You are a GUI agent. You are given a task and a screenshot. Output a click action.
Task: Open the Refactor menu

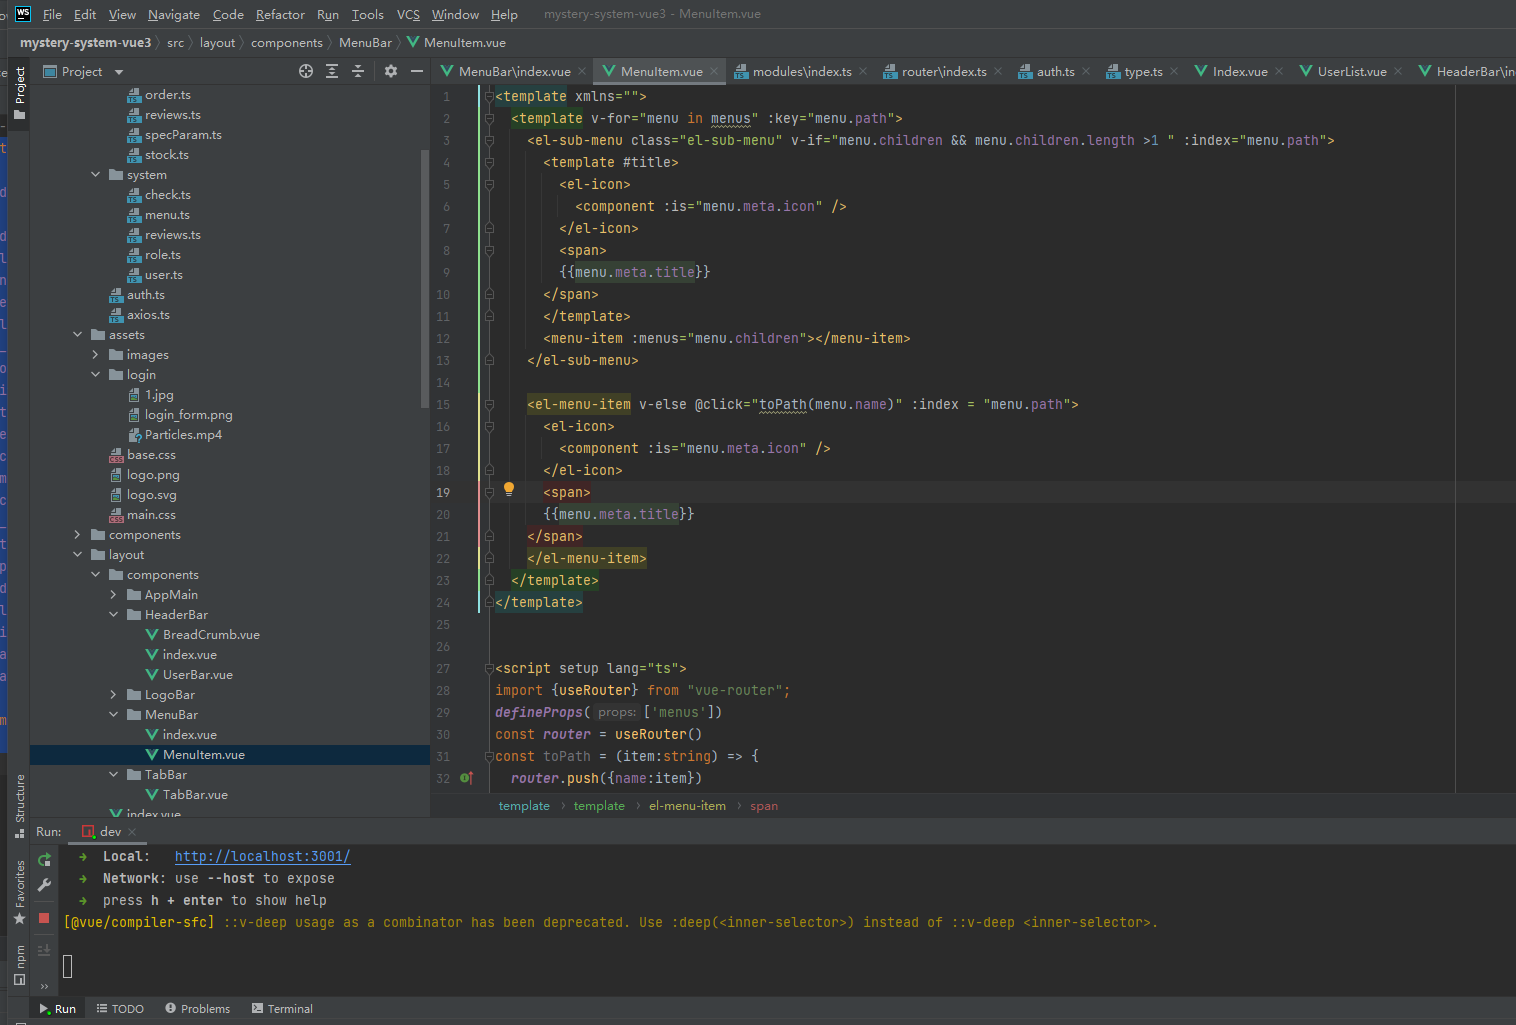[x=280, y=14]
